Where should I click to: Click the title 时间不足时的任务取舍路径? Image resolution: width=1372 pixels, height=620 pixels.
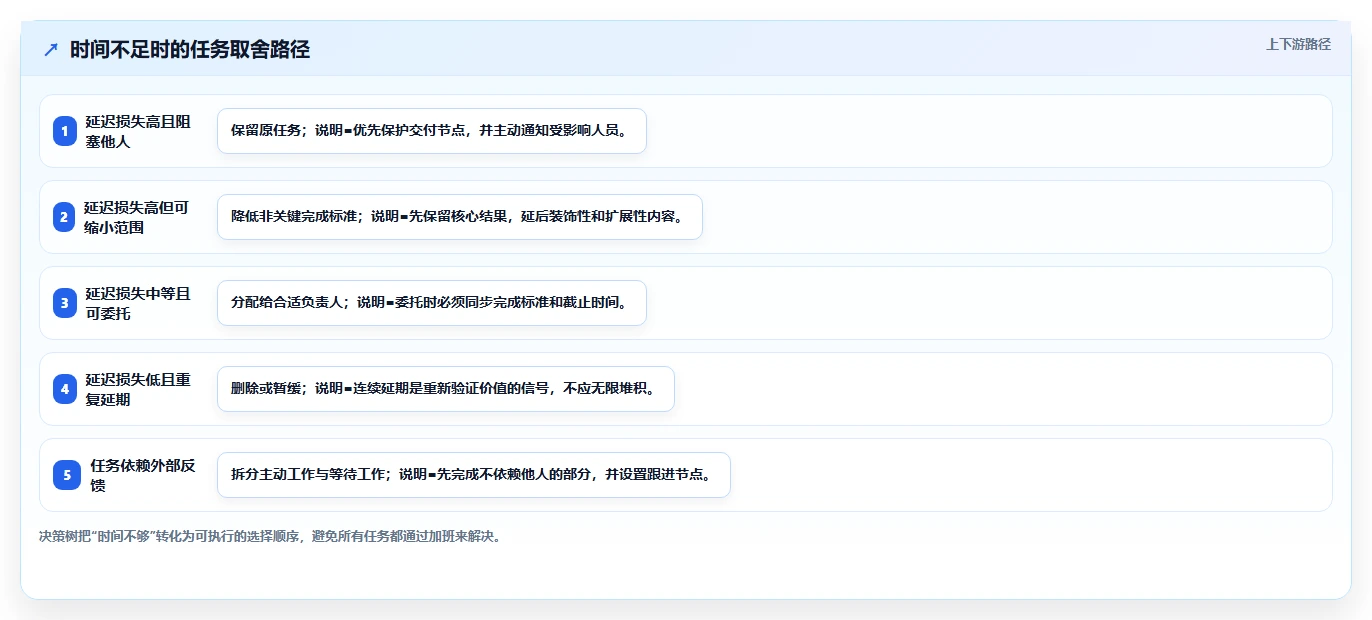coord(190,50)
